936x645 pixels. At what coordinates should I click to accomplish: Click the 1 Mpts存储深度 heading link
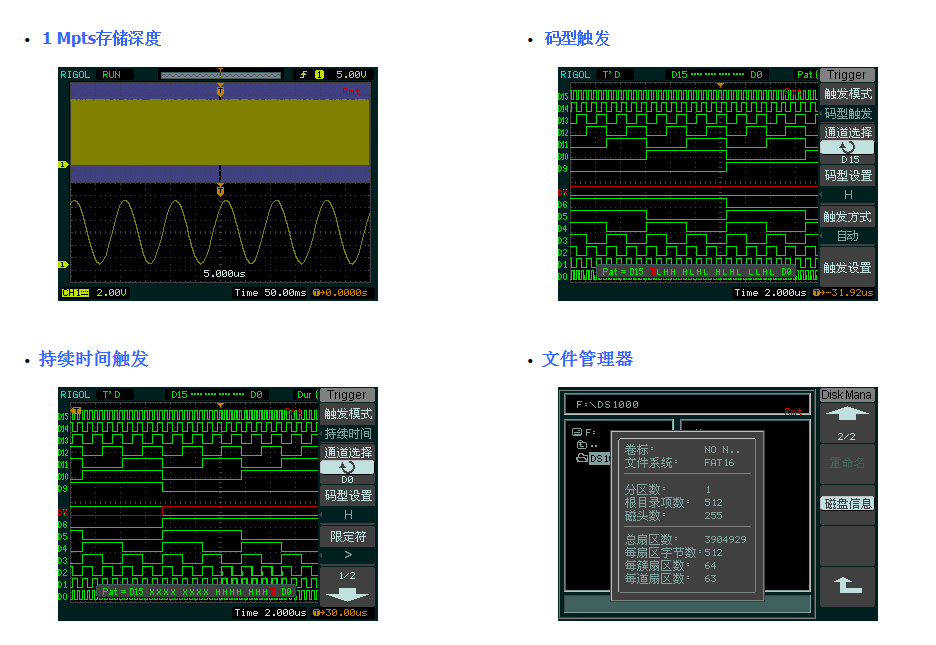pos(101,39)
